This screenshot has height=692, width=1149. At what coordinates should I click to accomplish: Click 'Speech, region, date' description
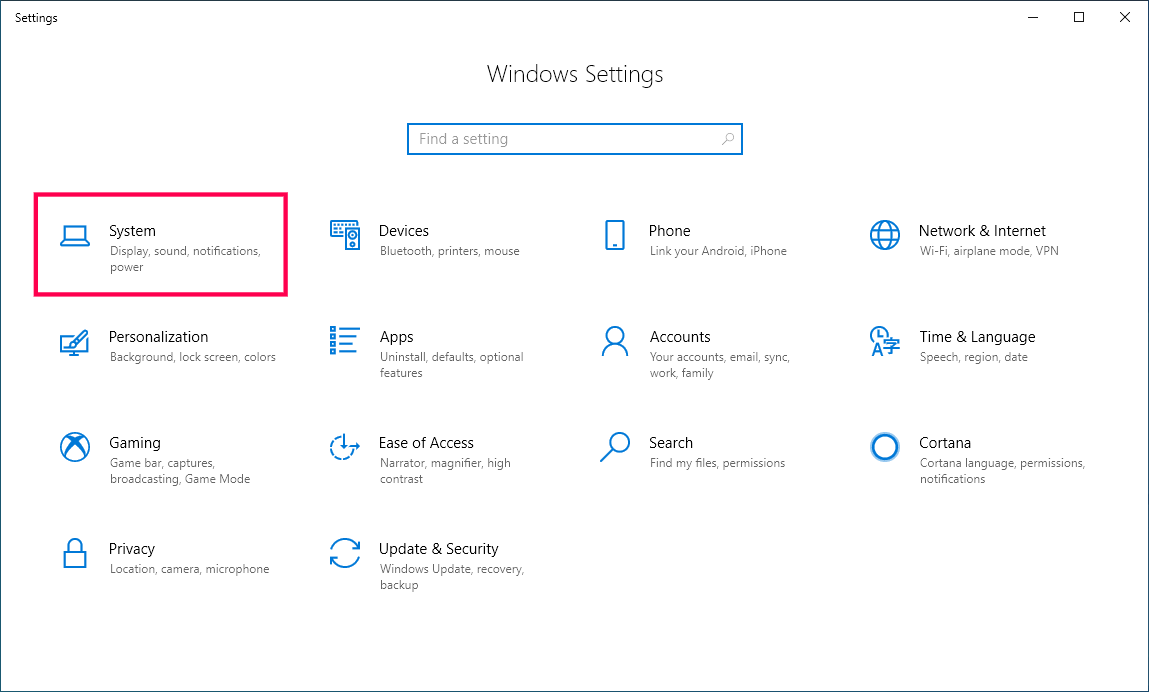974,357
